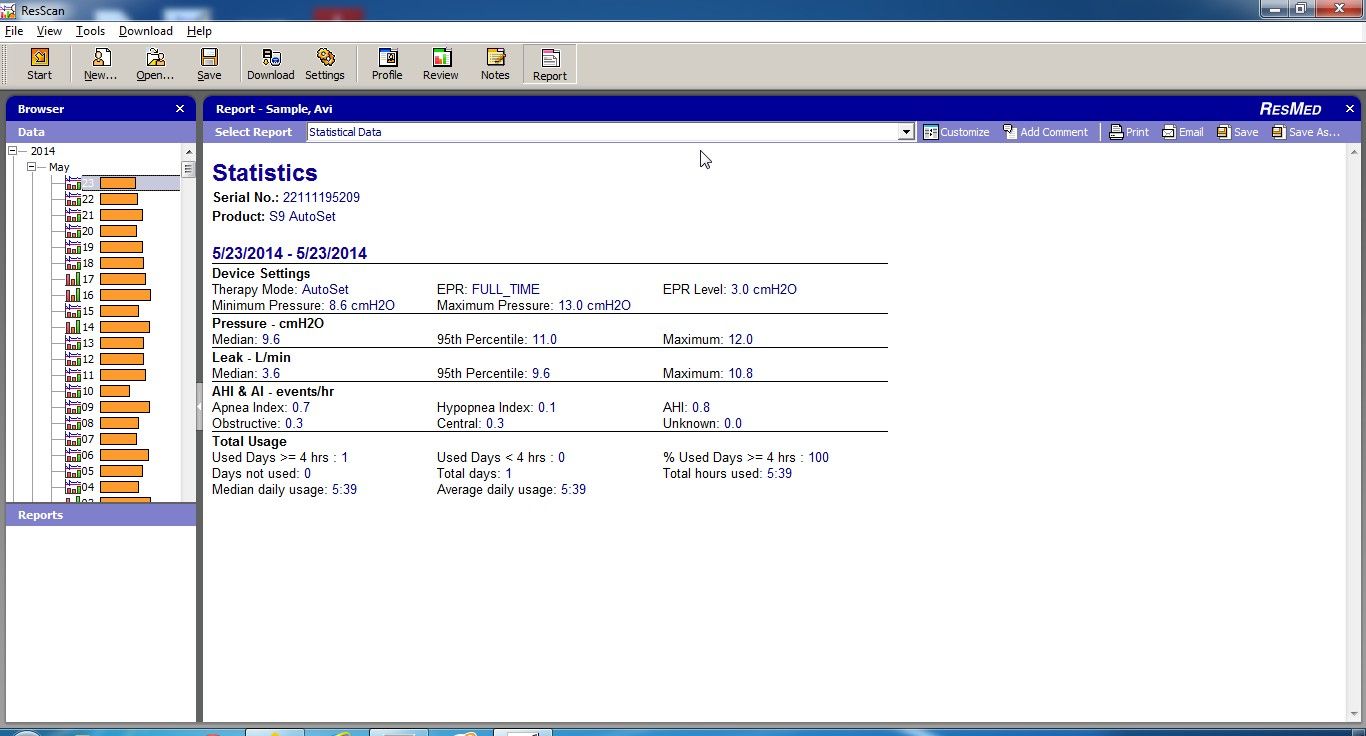
Task: Collapse the May tree node
Action: pyautogui.click(x=32, y=167)
